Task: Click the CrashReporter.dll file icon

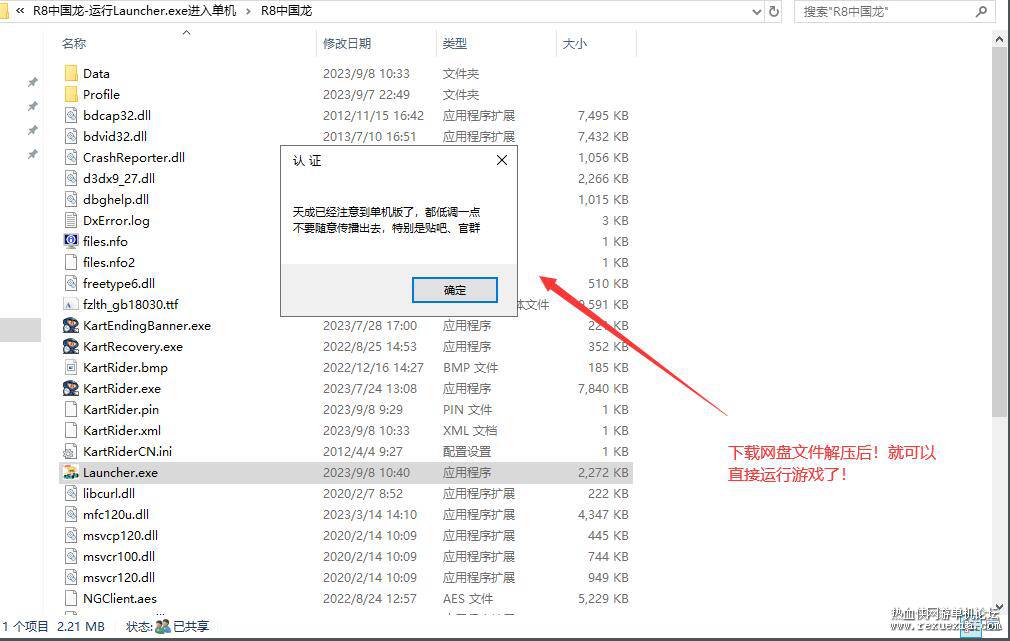Action: (x=71, y=157)
